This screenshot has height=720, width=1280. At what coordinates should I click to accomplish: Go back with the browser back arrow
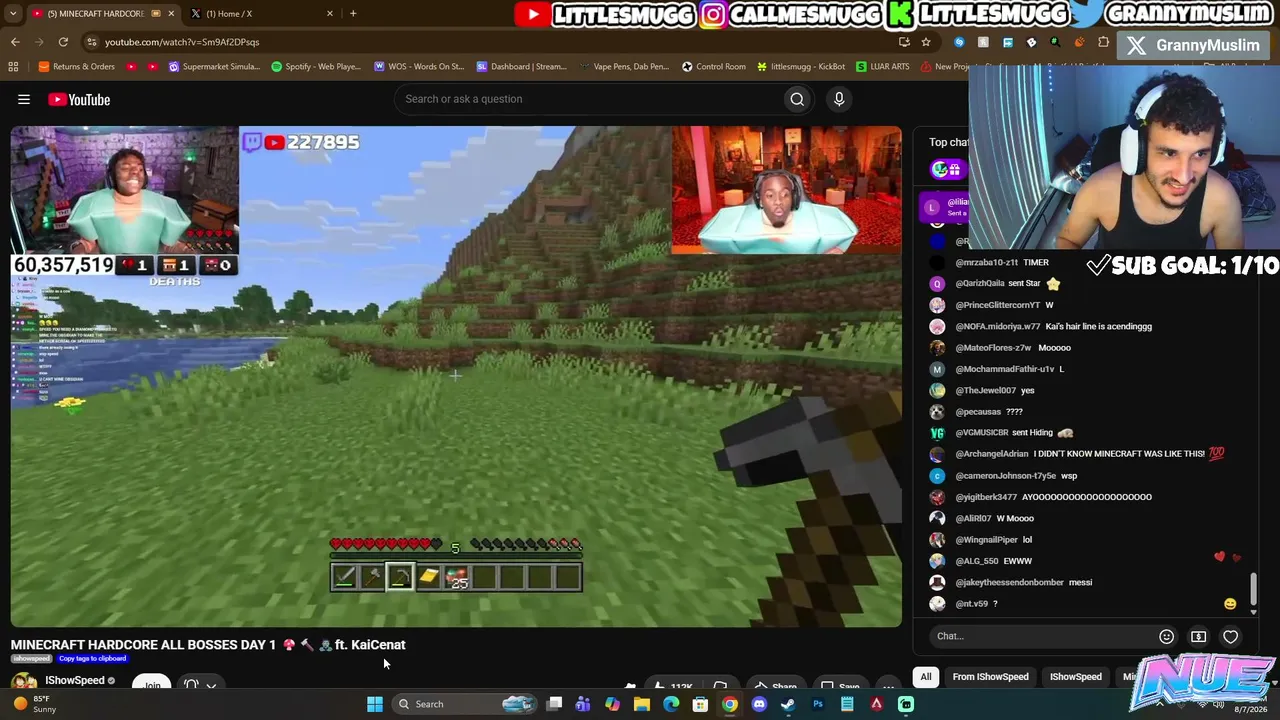[15, 42]
